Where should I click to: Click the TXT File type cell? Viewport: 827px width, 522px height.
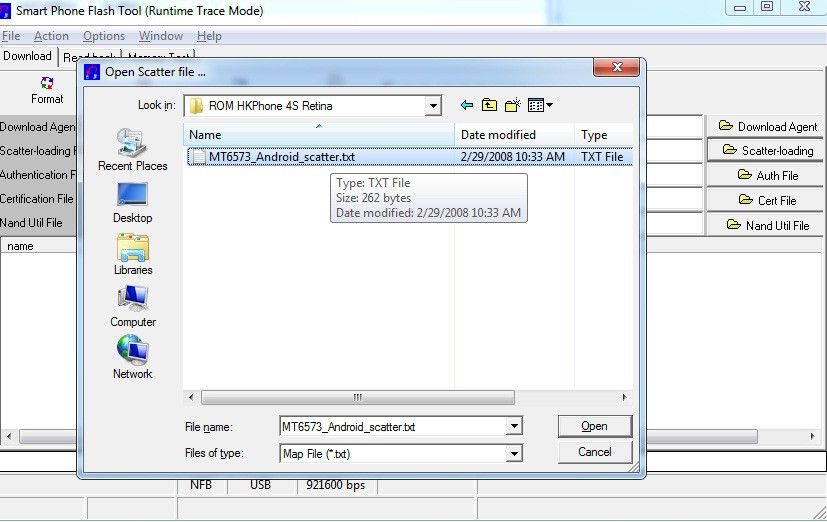(602, 157)
